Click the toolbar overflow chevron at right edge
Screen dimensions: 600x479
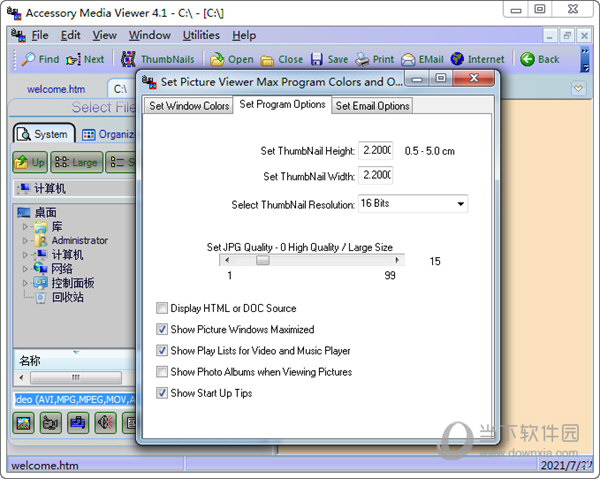point(585,60)
